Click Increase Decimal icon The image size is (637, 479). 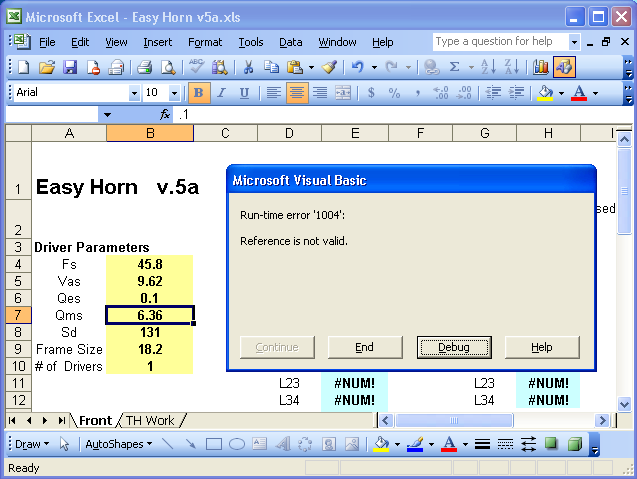click(x=441, y=93)
